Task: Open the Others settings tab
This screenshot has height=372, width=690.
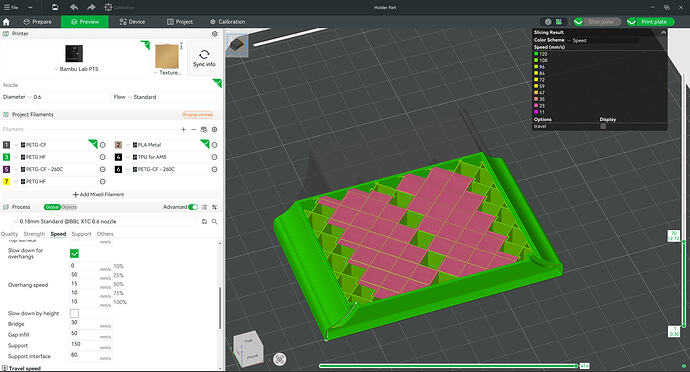Action: (105, 234)
